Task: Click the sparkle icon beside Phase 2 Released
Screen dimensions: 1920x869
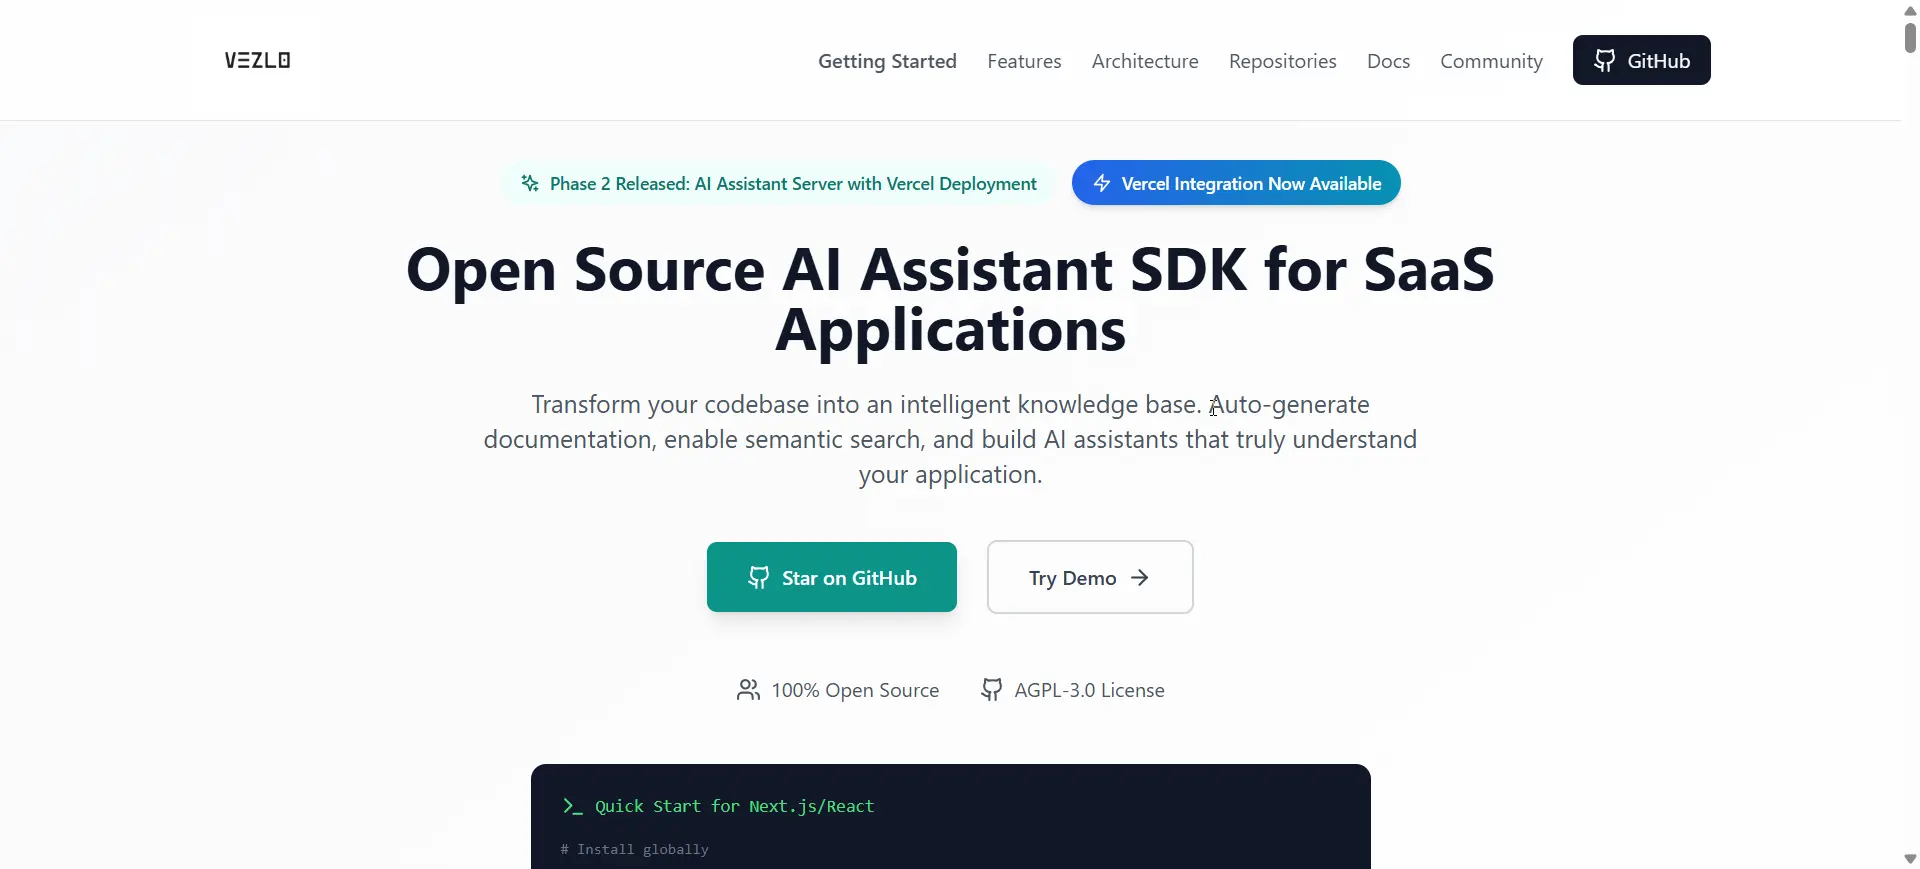Action: point(530,183)
